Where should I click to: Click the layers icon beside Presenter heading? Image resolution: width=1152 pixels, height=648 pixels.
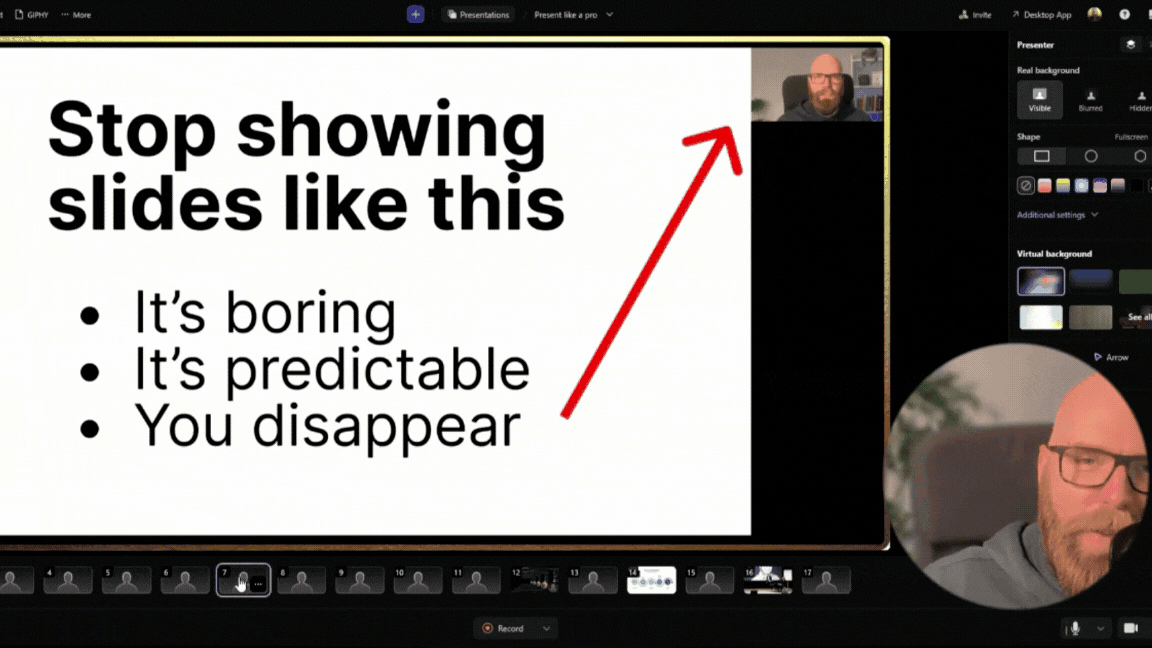pos(1131,45)
